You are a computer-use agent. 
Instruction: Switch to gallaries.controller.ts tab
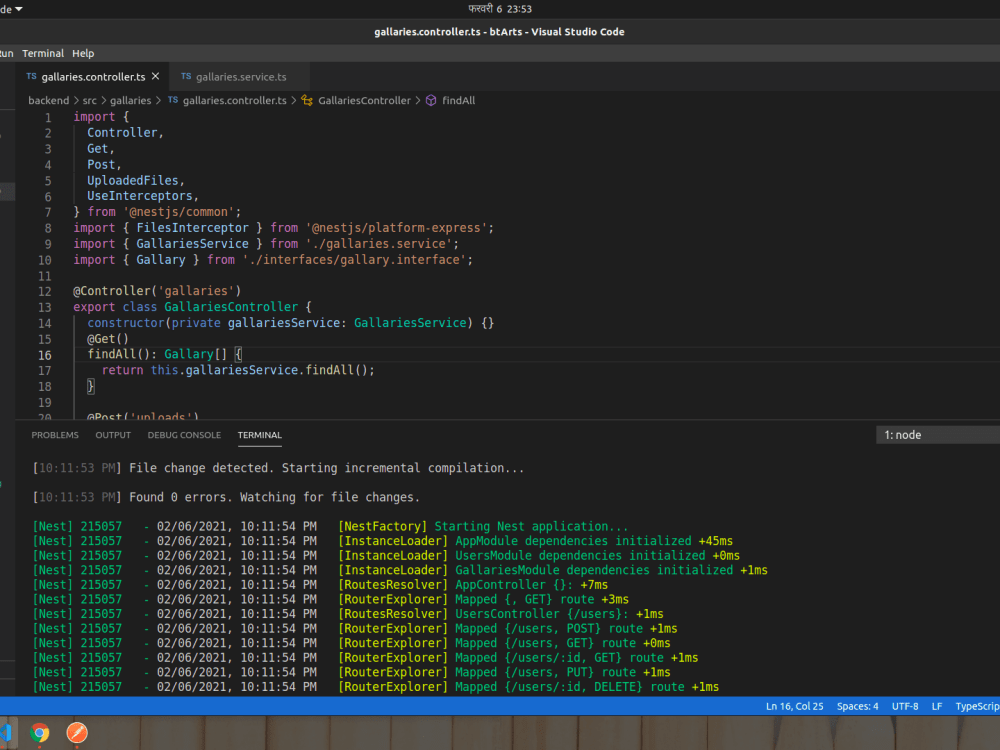pyautogui.click(x=93, y=77)
